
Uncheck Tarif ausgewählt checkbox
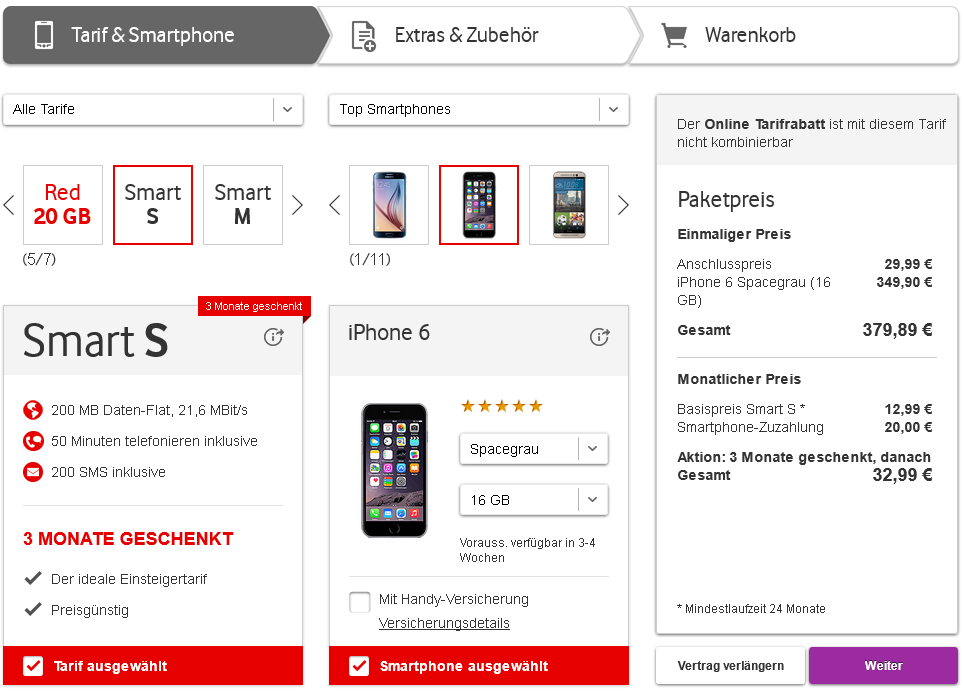33,666
